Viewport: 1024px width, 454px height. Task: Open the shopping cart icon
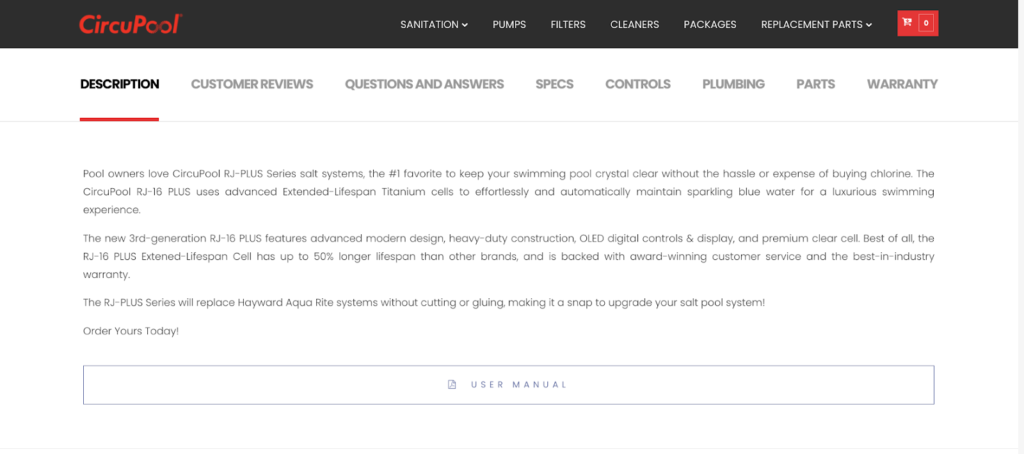906,23
